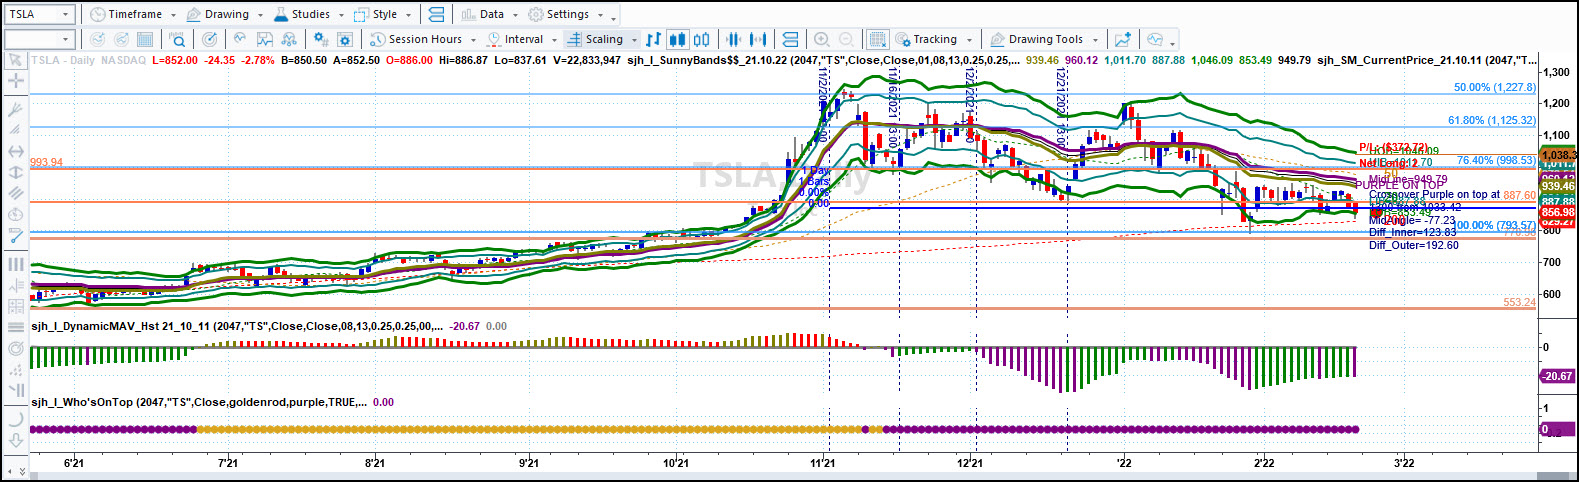Viewport: 1579px width, 482px height.
Task: Expand the Settings dropdown arrow
Action: (600, 15)
